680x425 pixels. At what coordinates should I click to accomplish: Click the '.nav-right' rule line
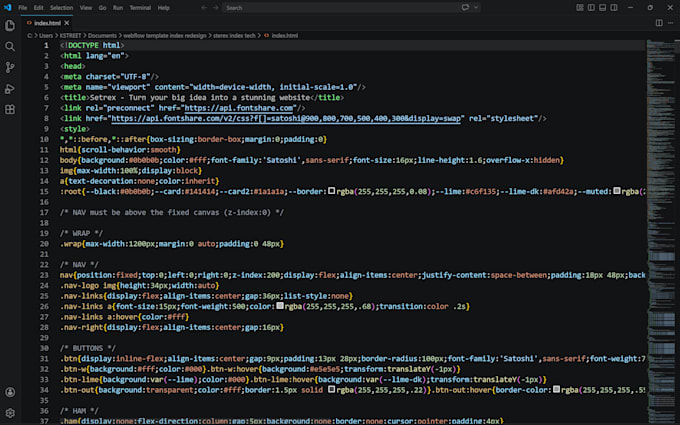(x=172, y=327)
